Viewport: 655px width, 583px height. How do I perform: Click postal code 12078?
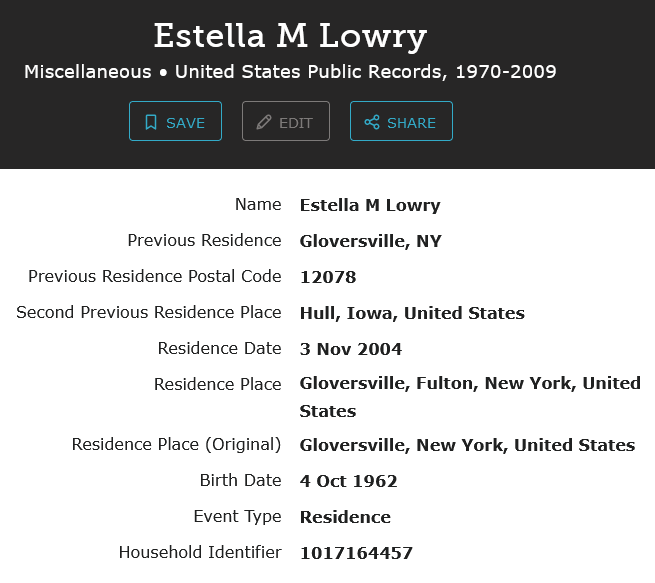click(328, 277)
